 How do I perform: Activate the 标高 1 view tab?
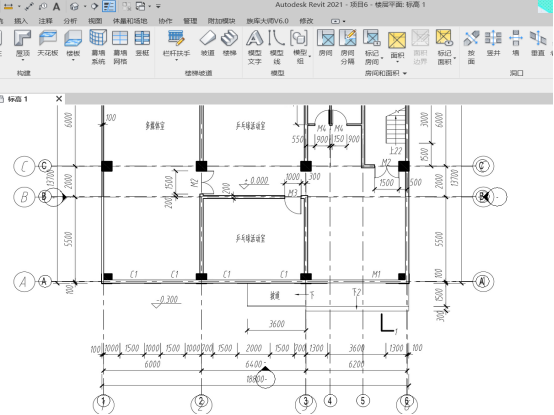(x=18, y=99)
